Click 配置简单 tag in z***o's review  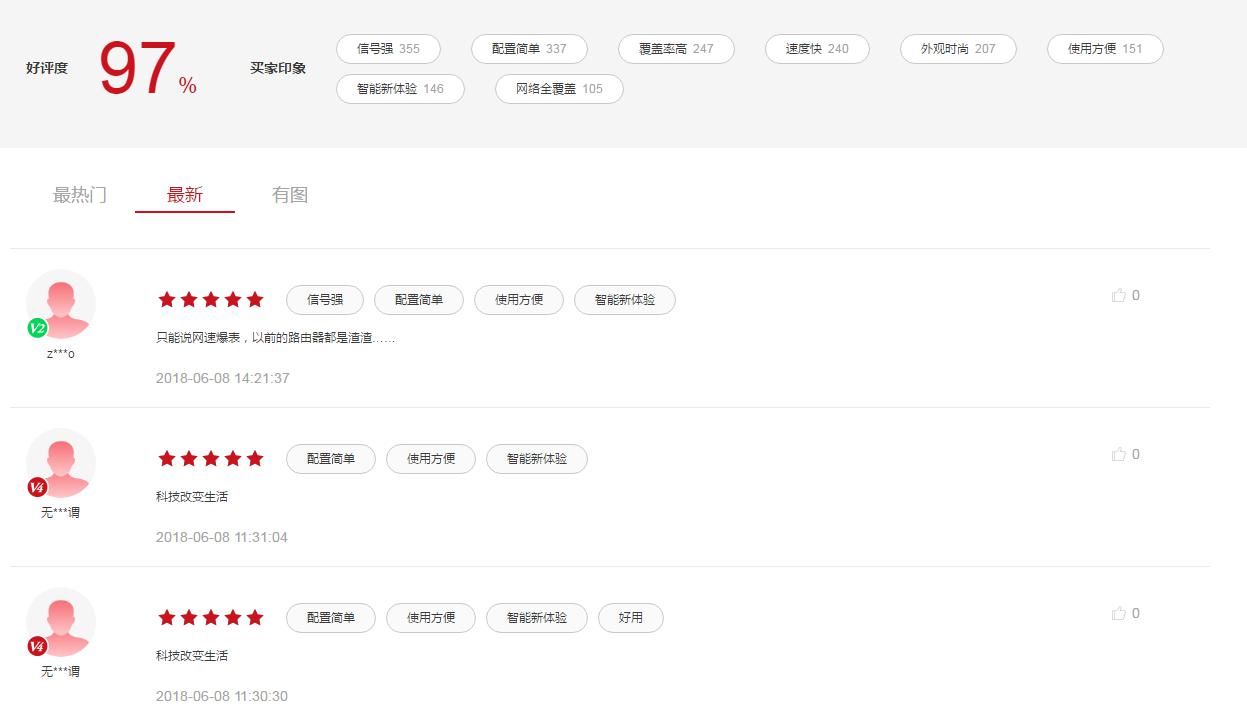pyautogui.click(x=419, y=300)
